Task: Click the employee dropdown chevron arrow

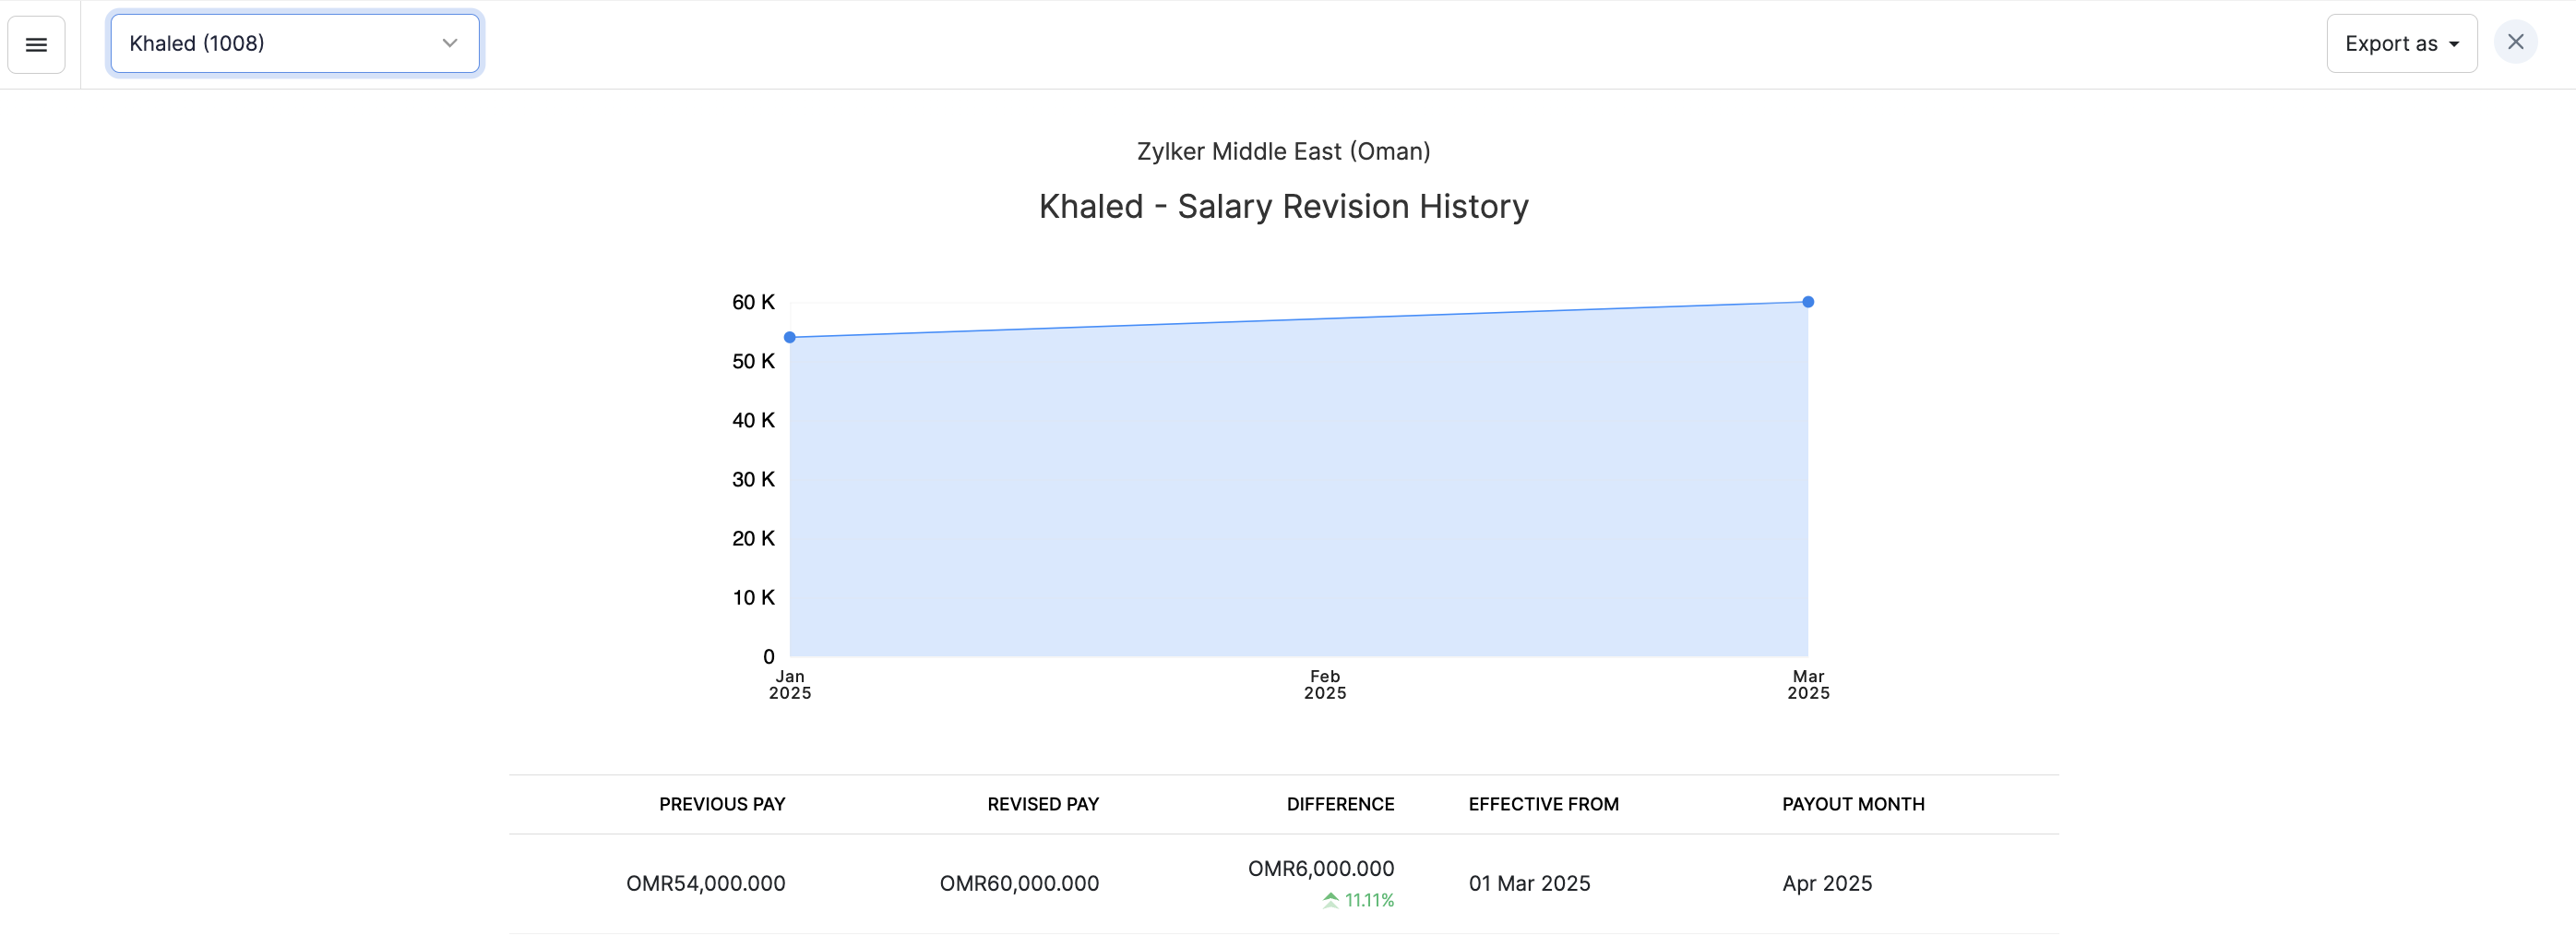Action: click(x=450, y=44)
